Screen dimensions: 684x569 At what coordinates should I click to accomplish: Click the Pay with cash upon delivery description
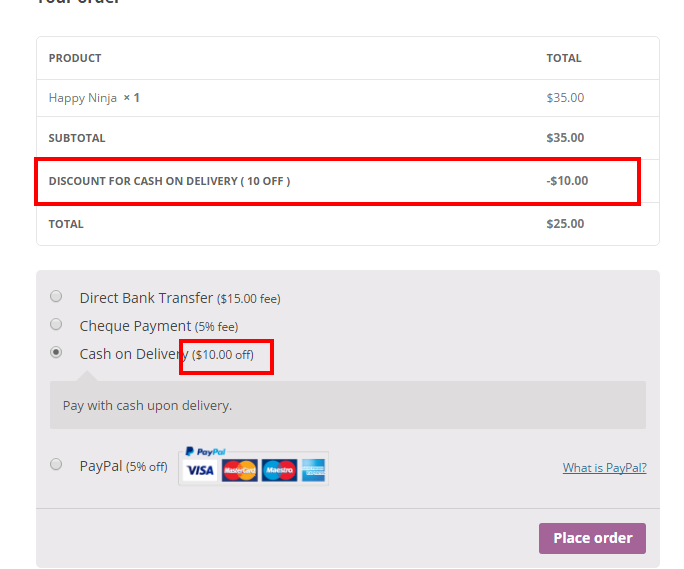click(x=147, y=406)
